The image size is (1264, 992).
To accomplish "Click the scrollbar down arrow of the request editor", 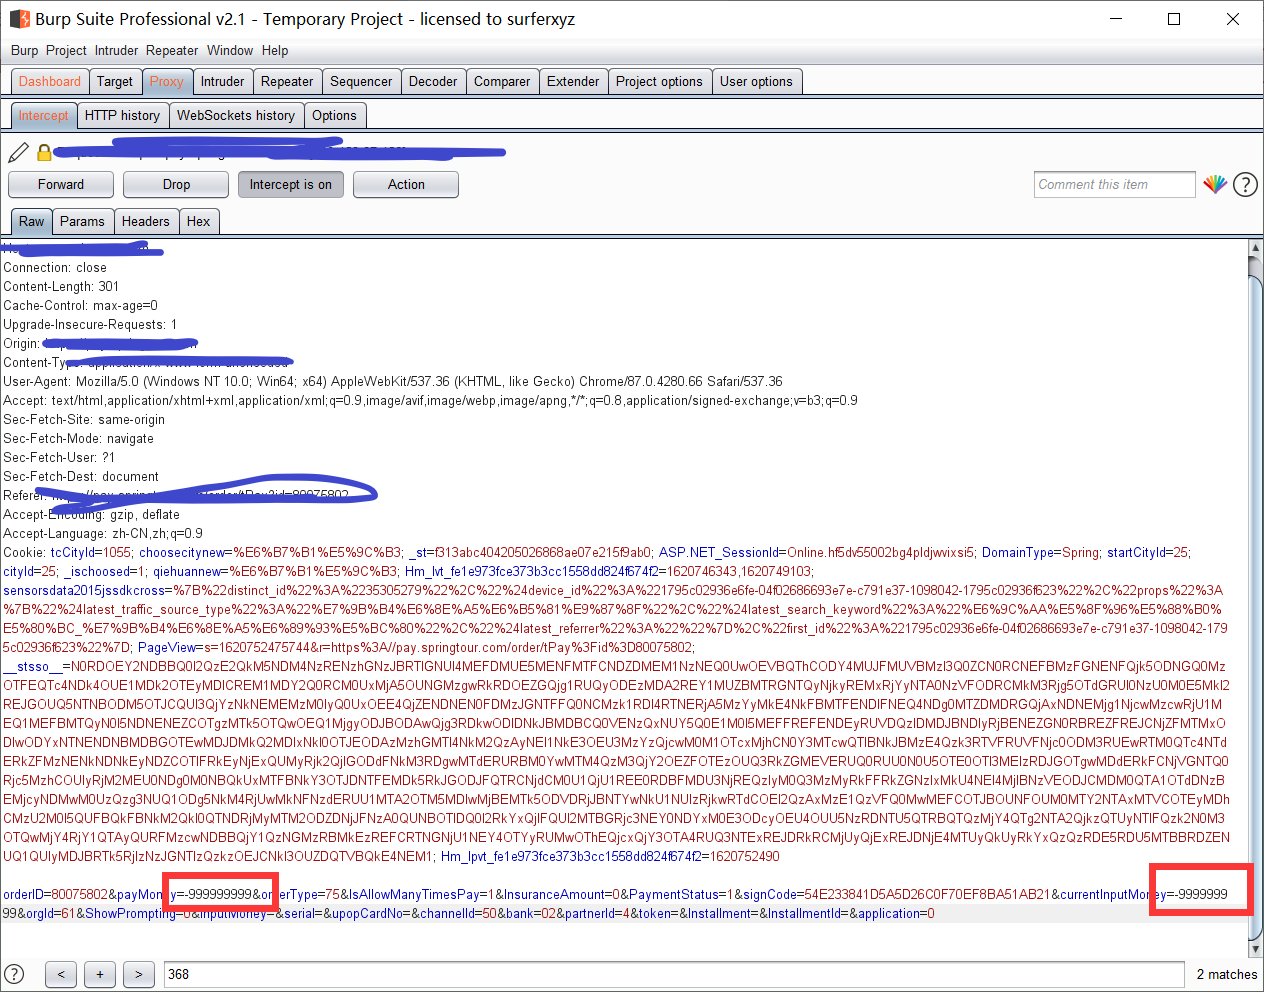I will click(1256, 948).
